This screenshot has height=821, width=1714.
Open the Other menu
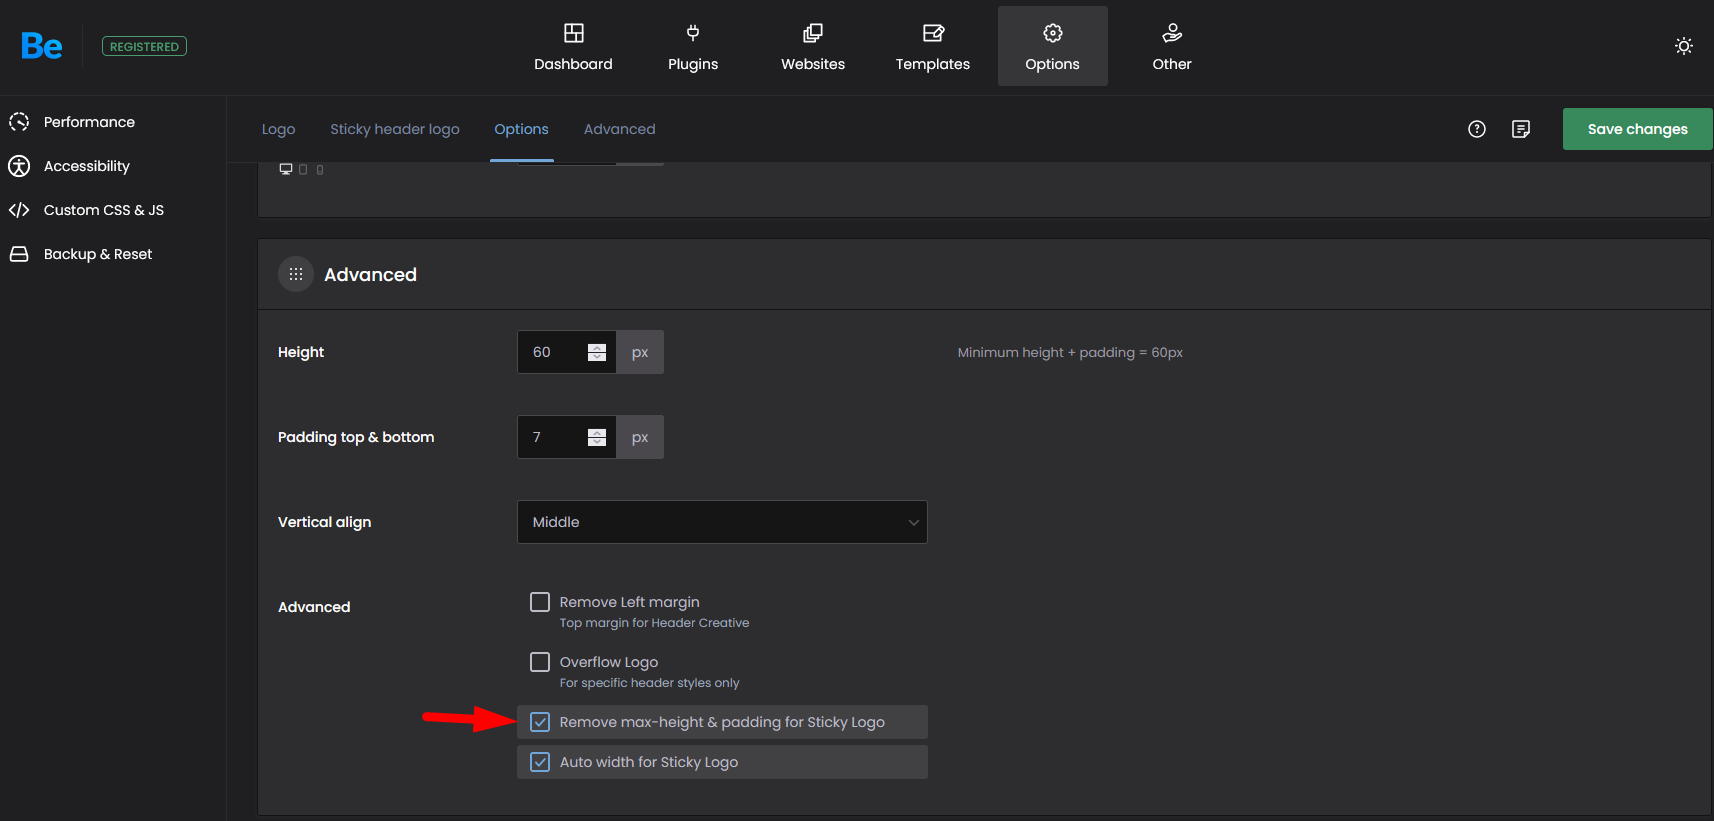click(1172, 46)
